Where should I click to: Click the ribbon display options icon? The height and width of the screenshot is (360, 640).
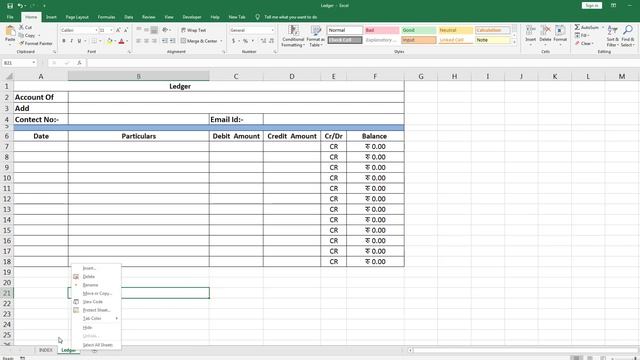tap(613, 6)
